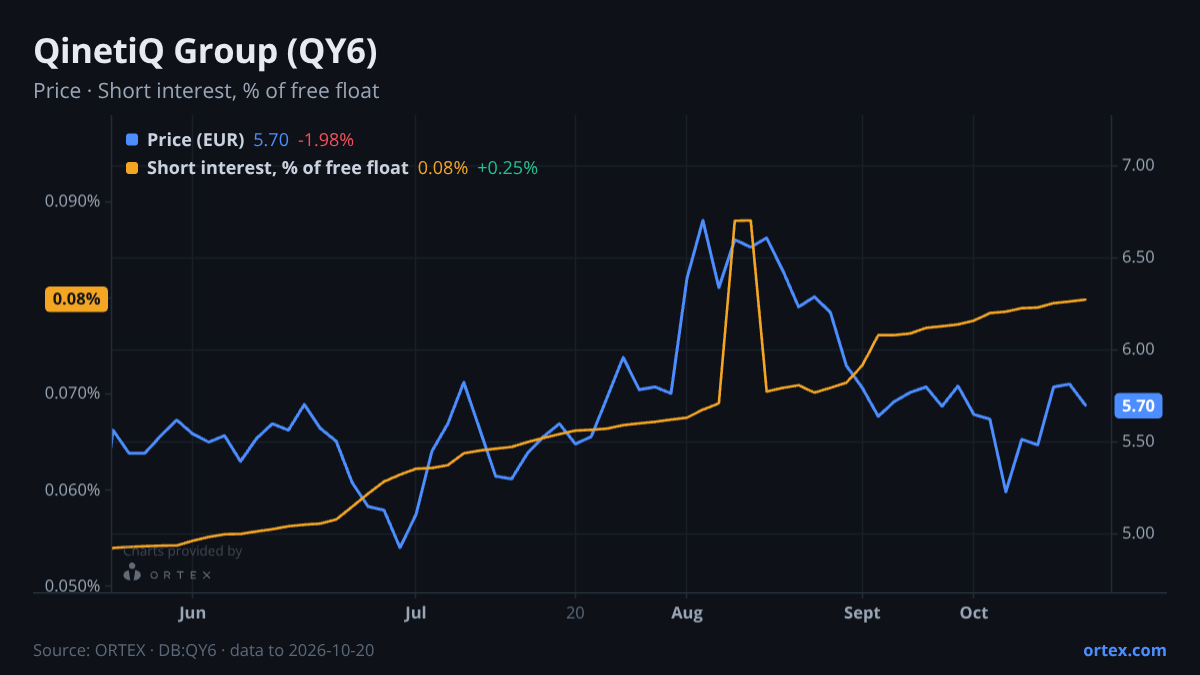Click the orange 0.08% axis value badge
The width and height of the screenshot is (1200, 675).
77,299
